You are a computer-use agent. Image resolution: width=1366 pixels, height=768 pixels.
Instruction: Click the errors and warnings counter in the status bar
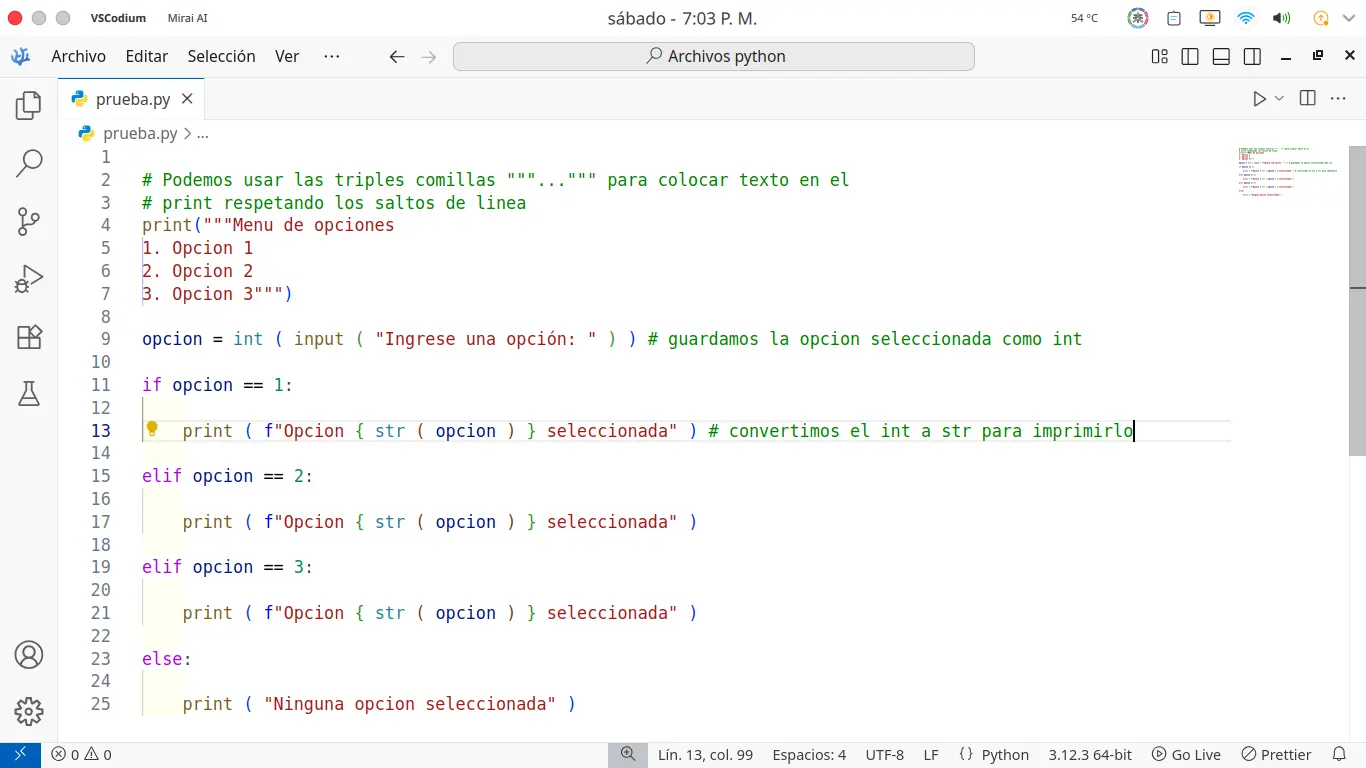82,755
